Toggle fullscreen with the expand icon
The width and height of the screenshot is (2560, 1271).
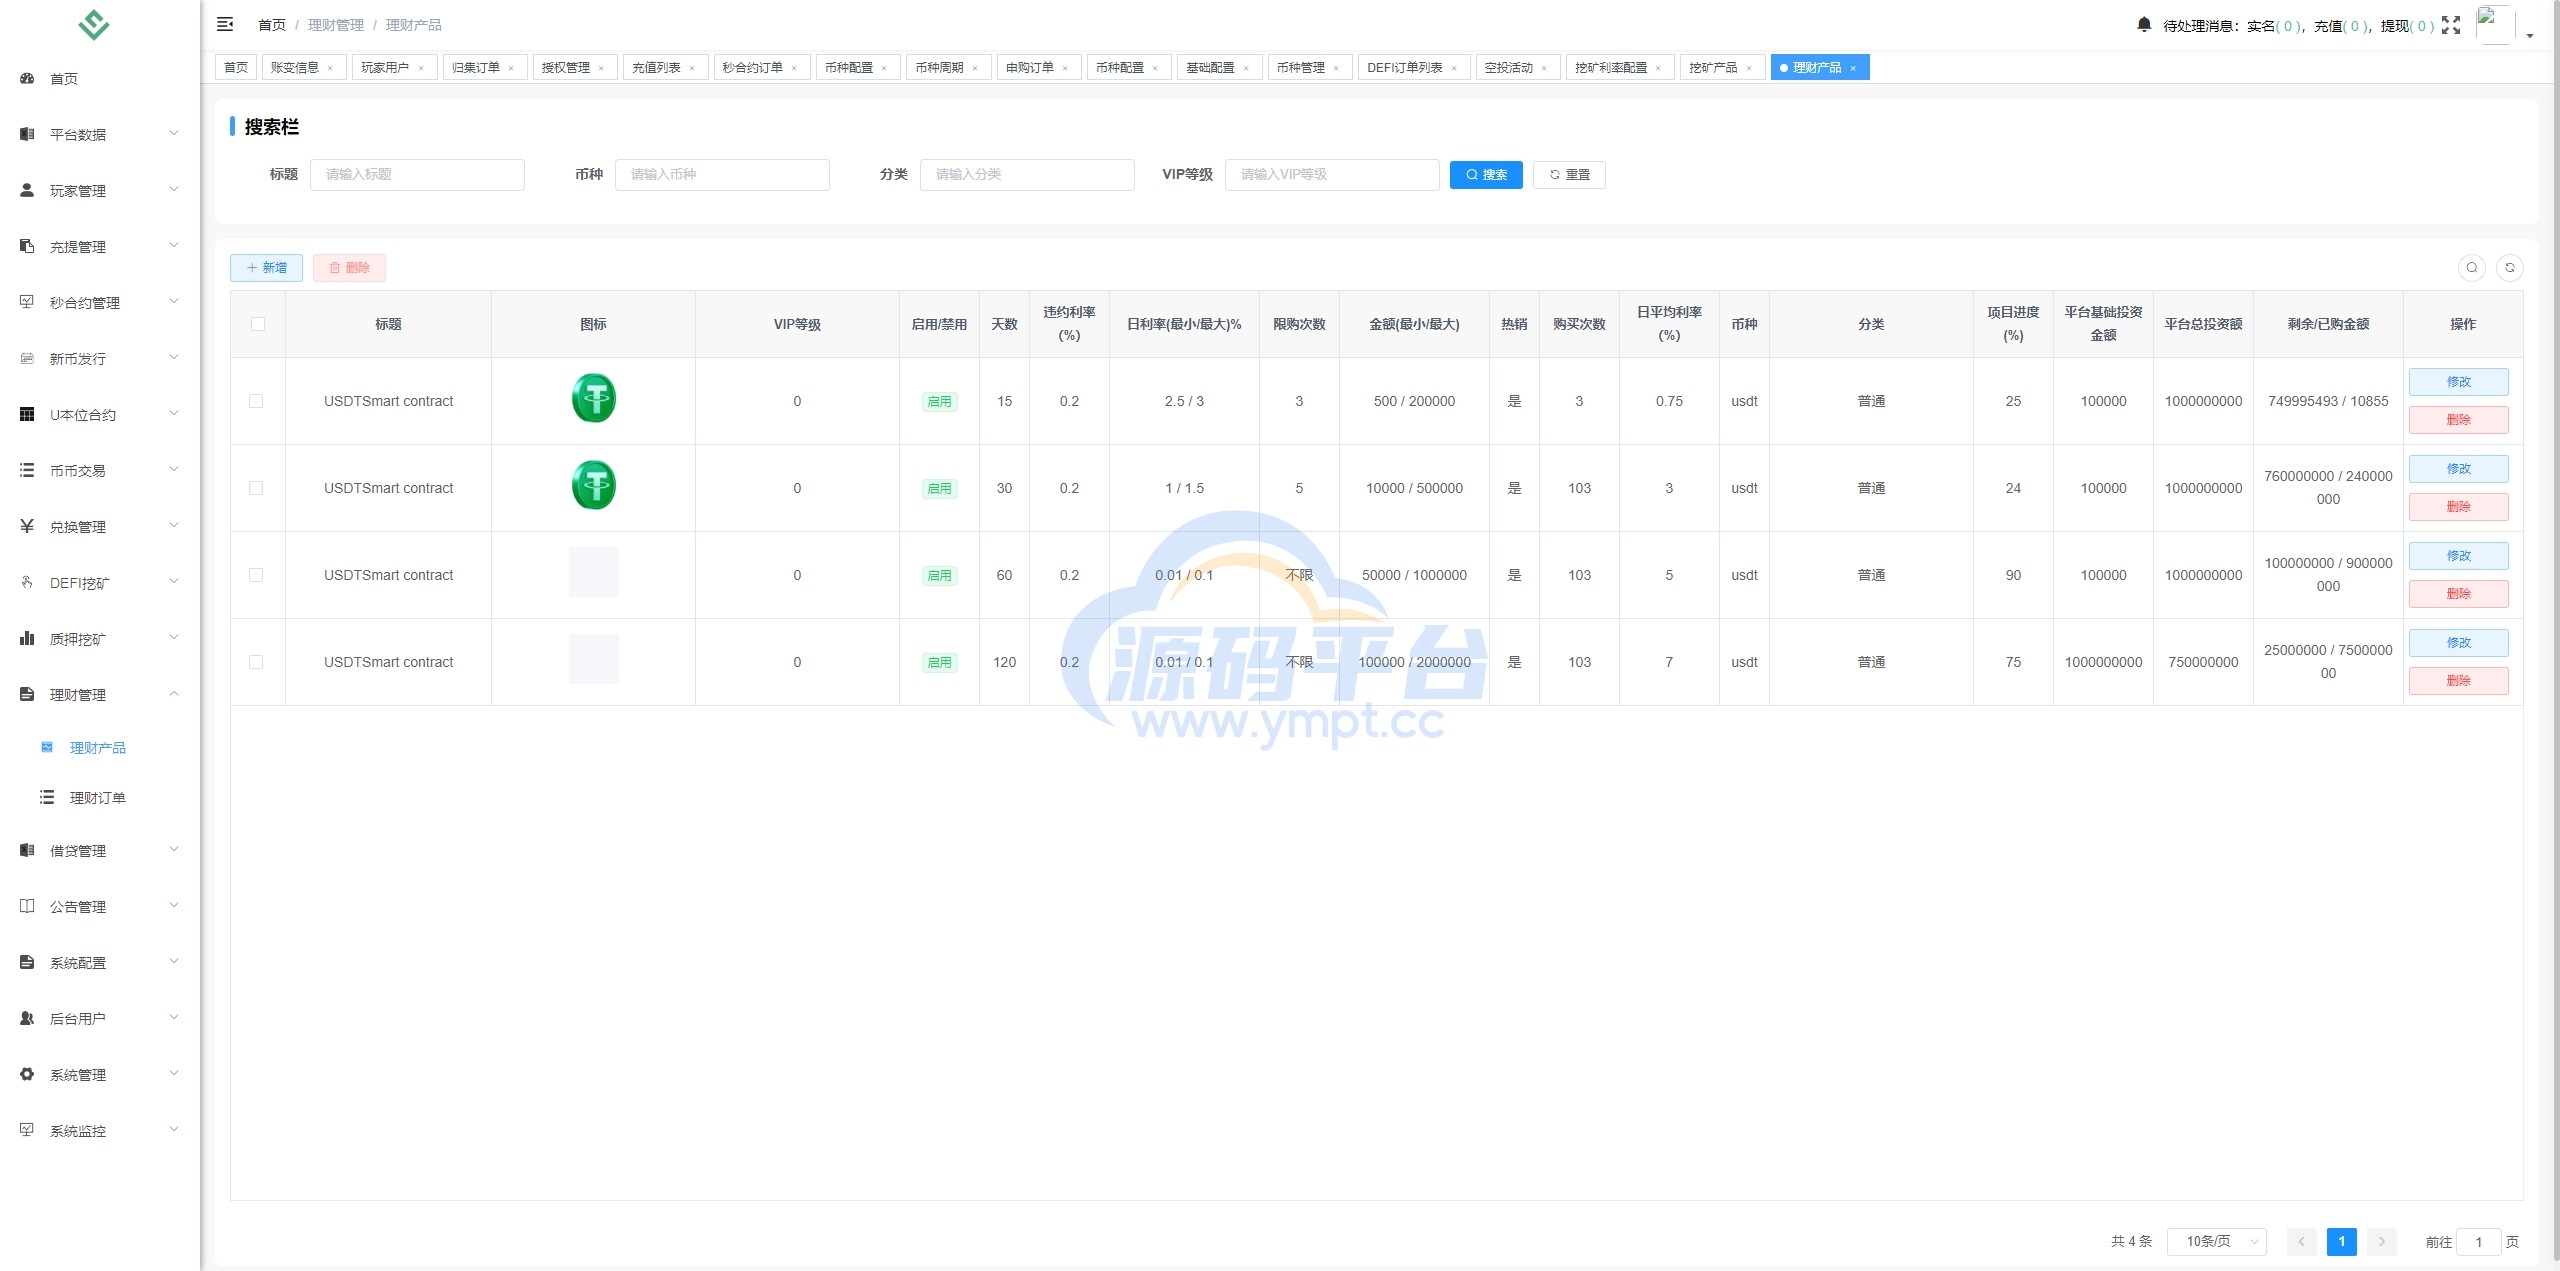click(2450, 25)
